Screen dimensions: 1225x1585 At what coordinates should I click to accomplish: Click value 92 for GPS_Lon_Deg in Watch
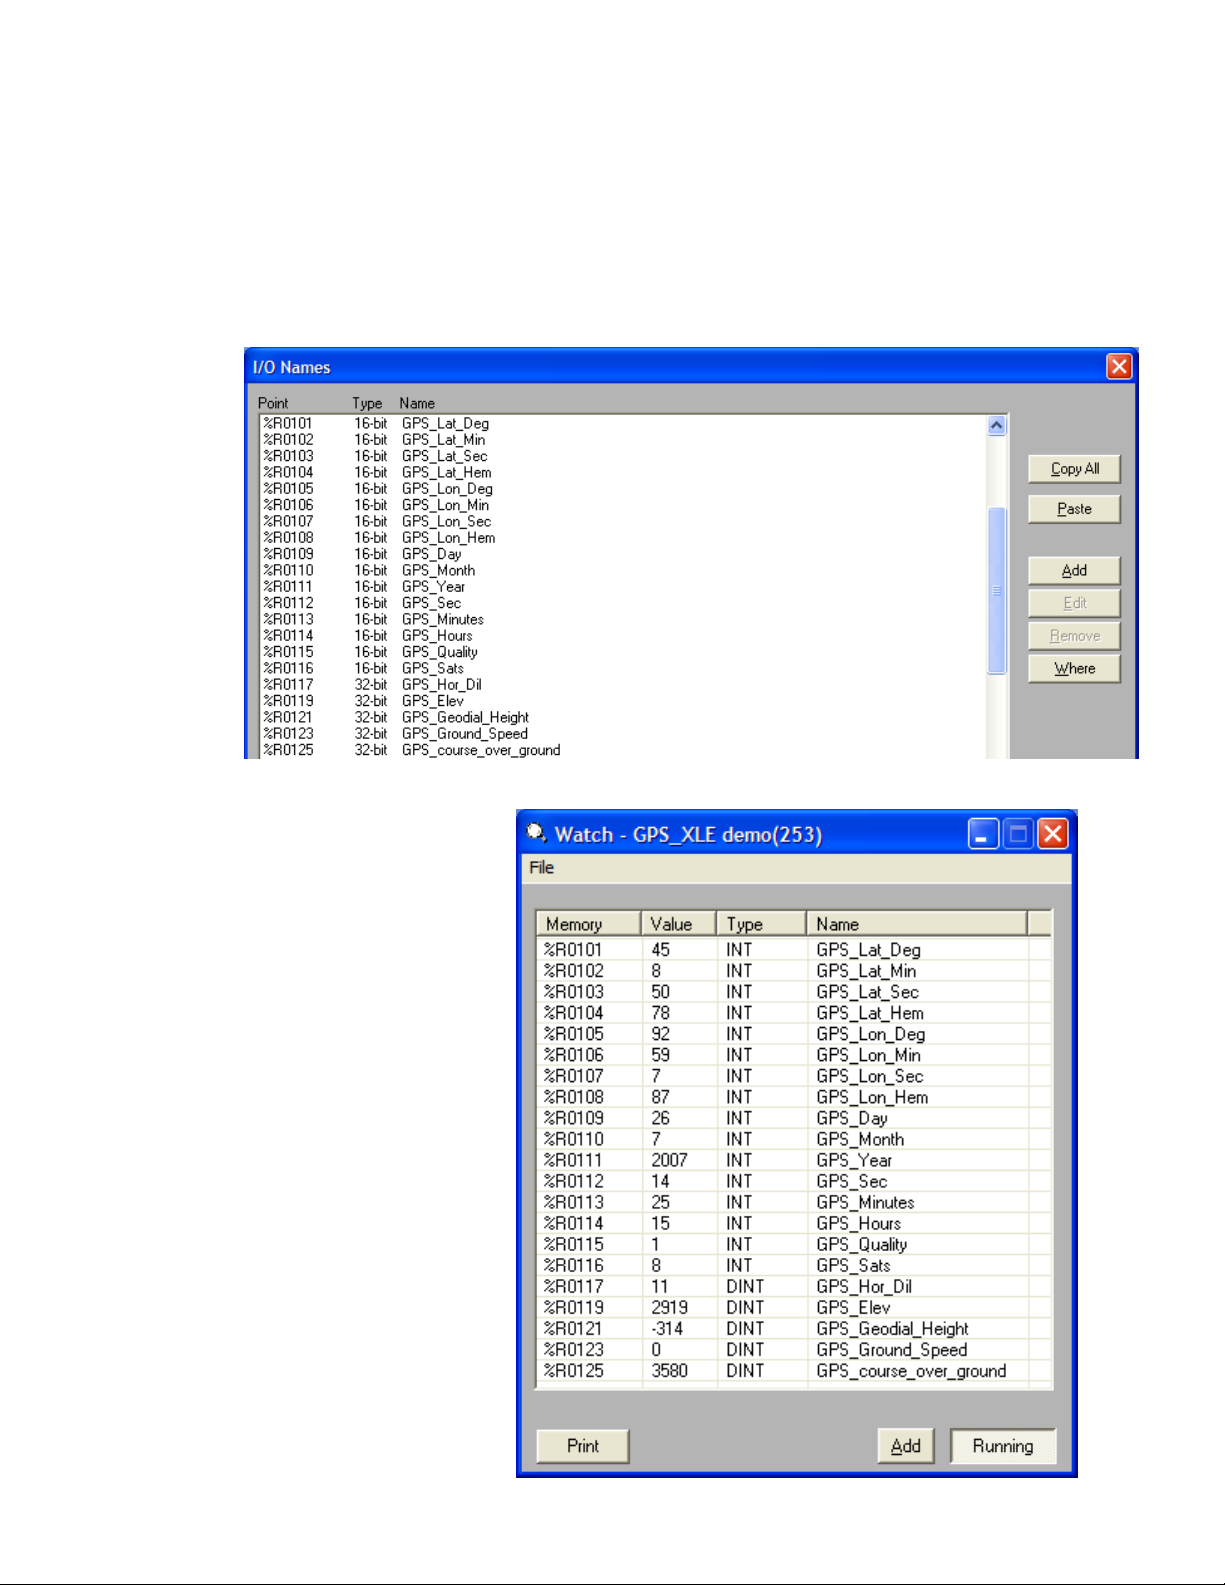[661, 1034]
